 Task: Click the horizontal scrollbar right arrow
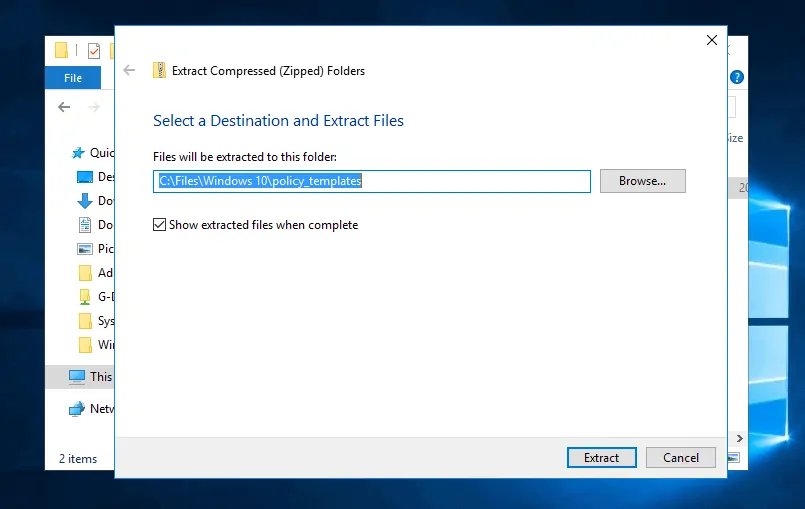tap(740, 438)
